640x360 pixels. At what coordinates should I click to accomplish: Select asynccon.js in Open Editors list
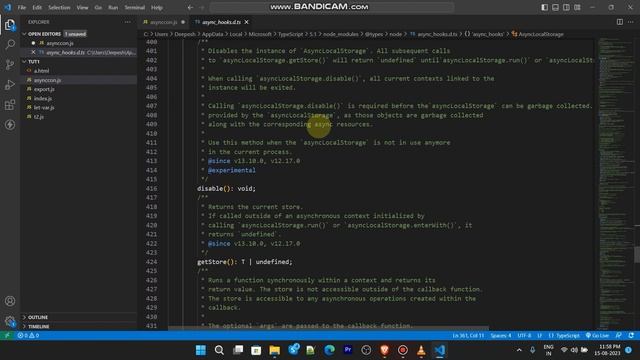(x=79, y=43)
